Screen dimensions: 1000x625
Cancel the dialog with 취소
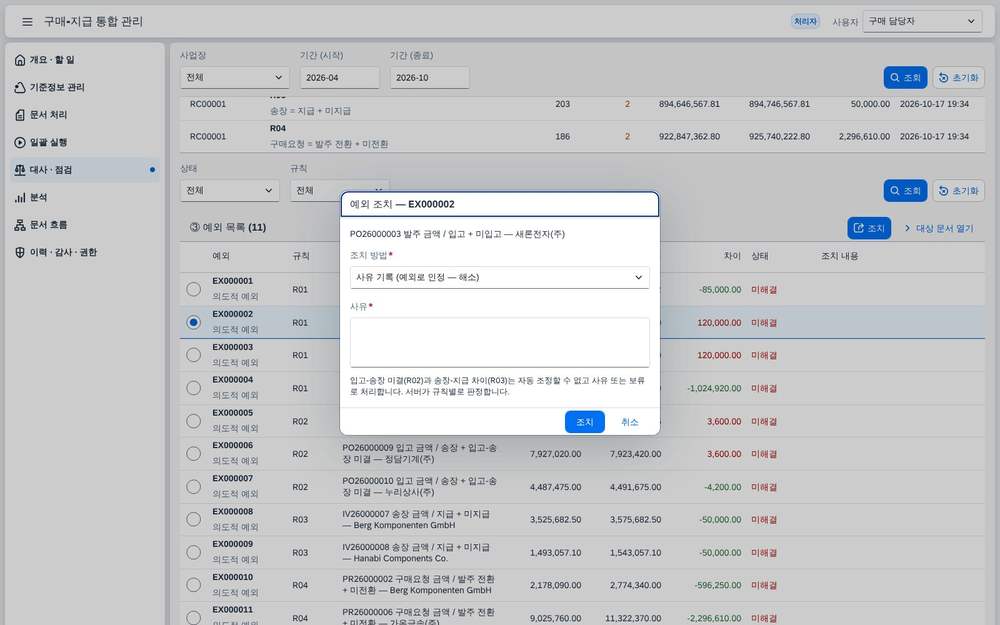(x=629, y=422)
